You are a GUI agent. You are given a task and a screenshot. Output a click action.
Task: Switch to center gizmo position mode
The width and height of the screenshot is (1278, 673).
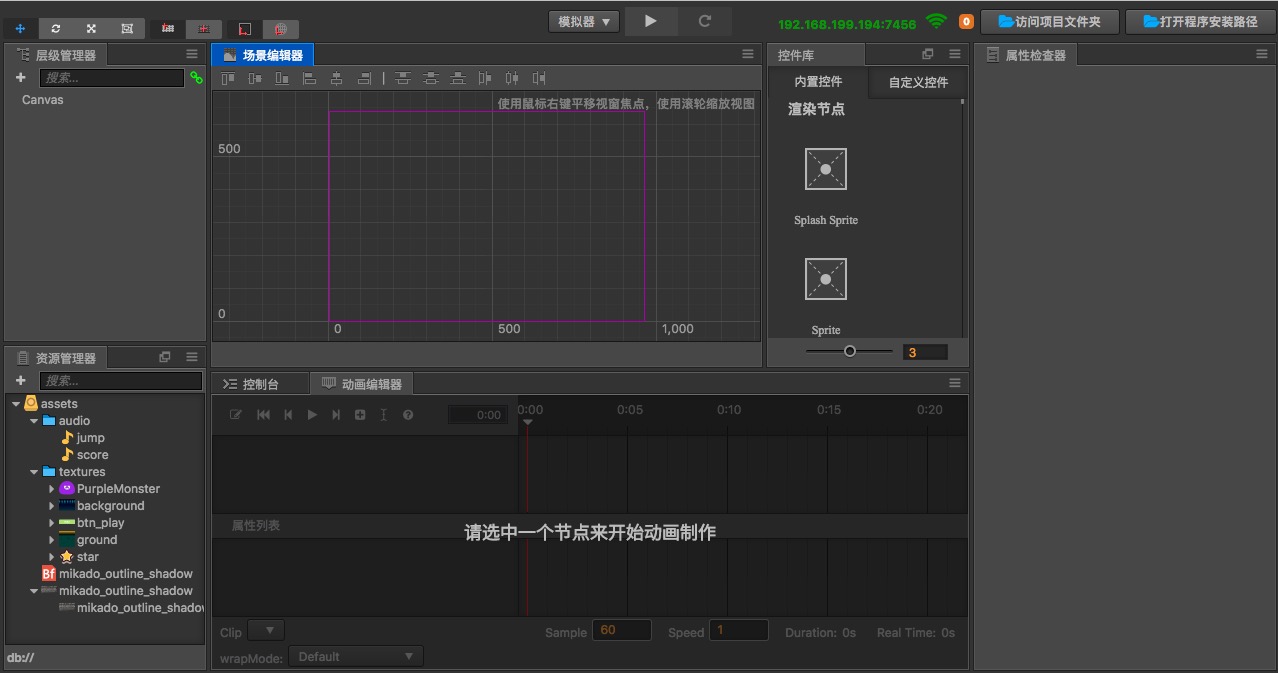click(204, 29)
